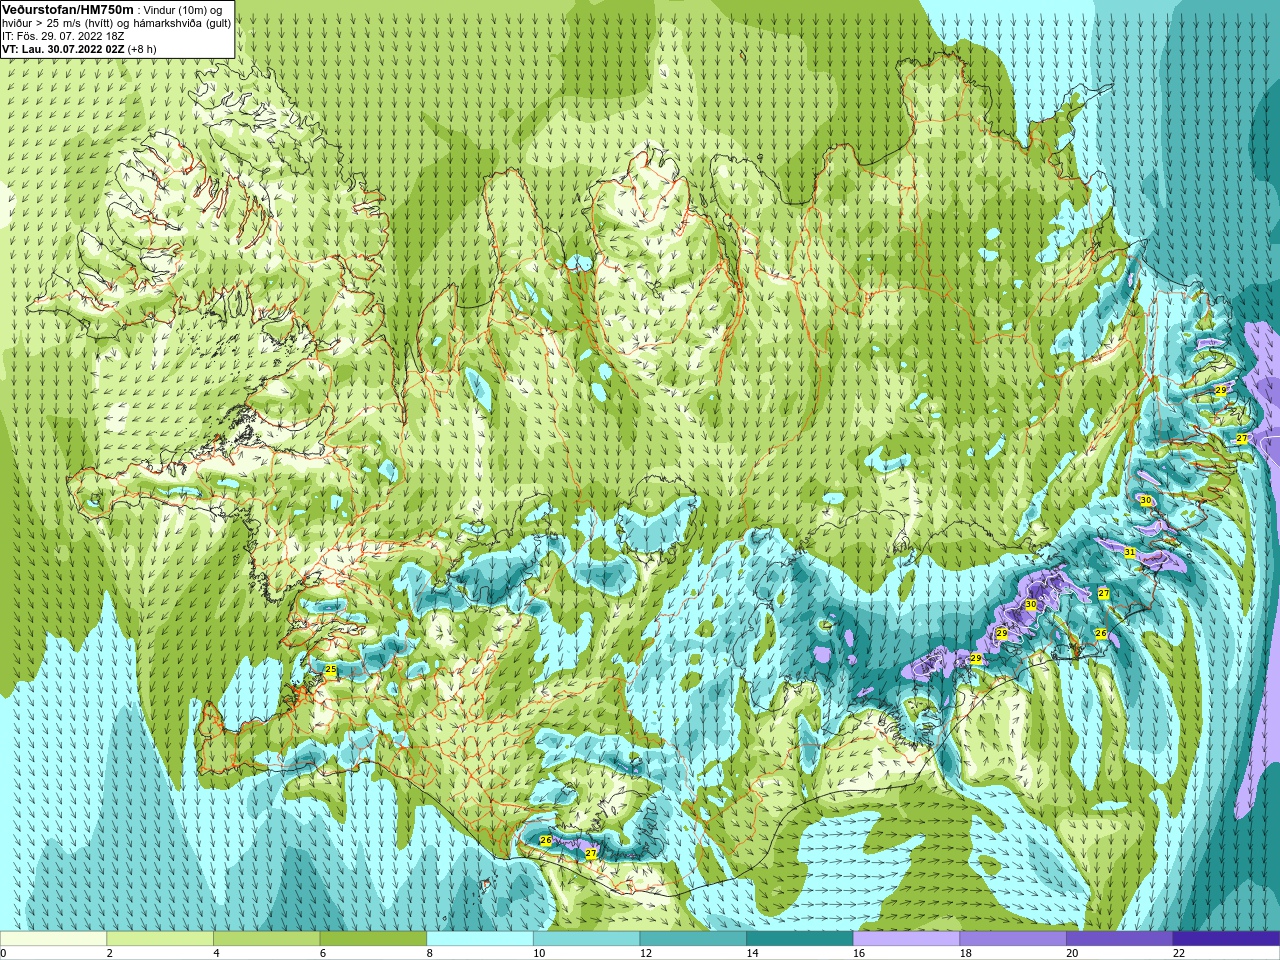Click the legend scale value "4"
This screenshot has height=960, width=1280.
[216, 954]
